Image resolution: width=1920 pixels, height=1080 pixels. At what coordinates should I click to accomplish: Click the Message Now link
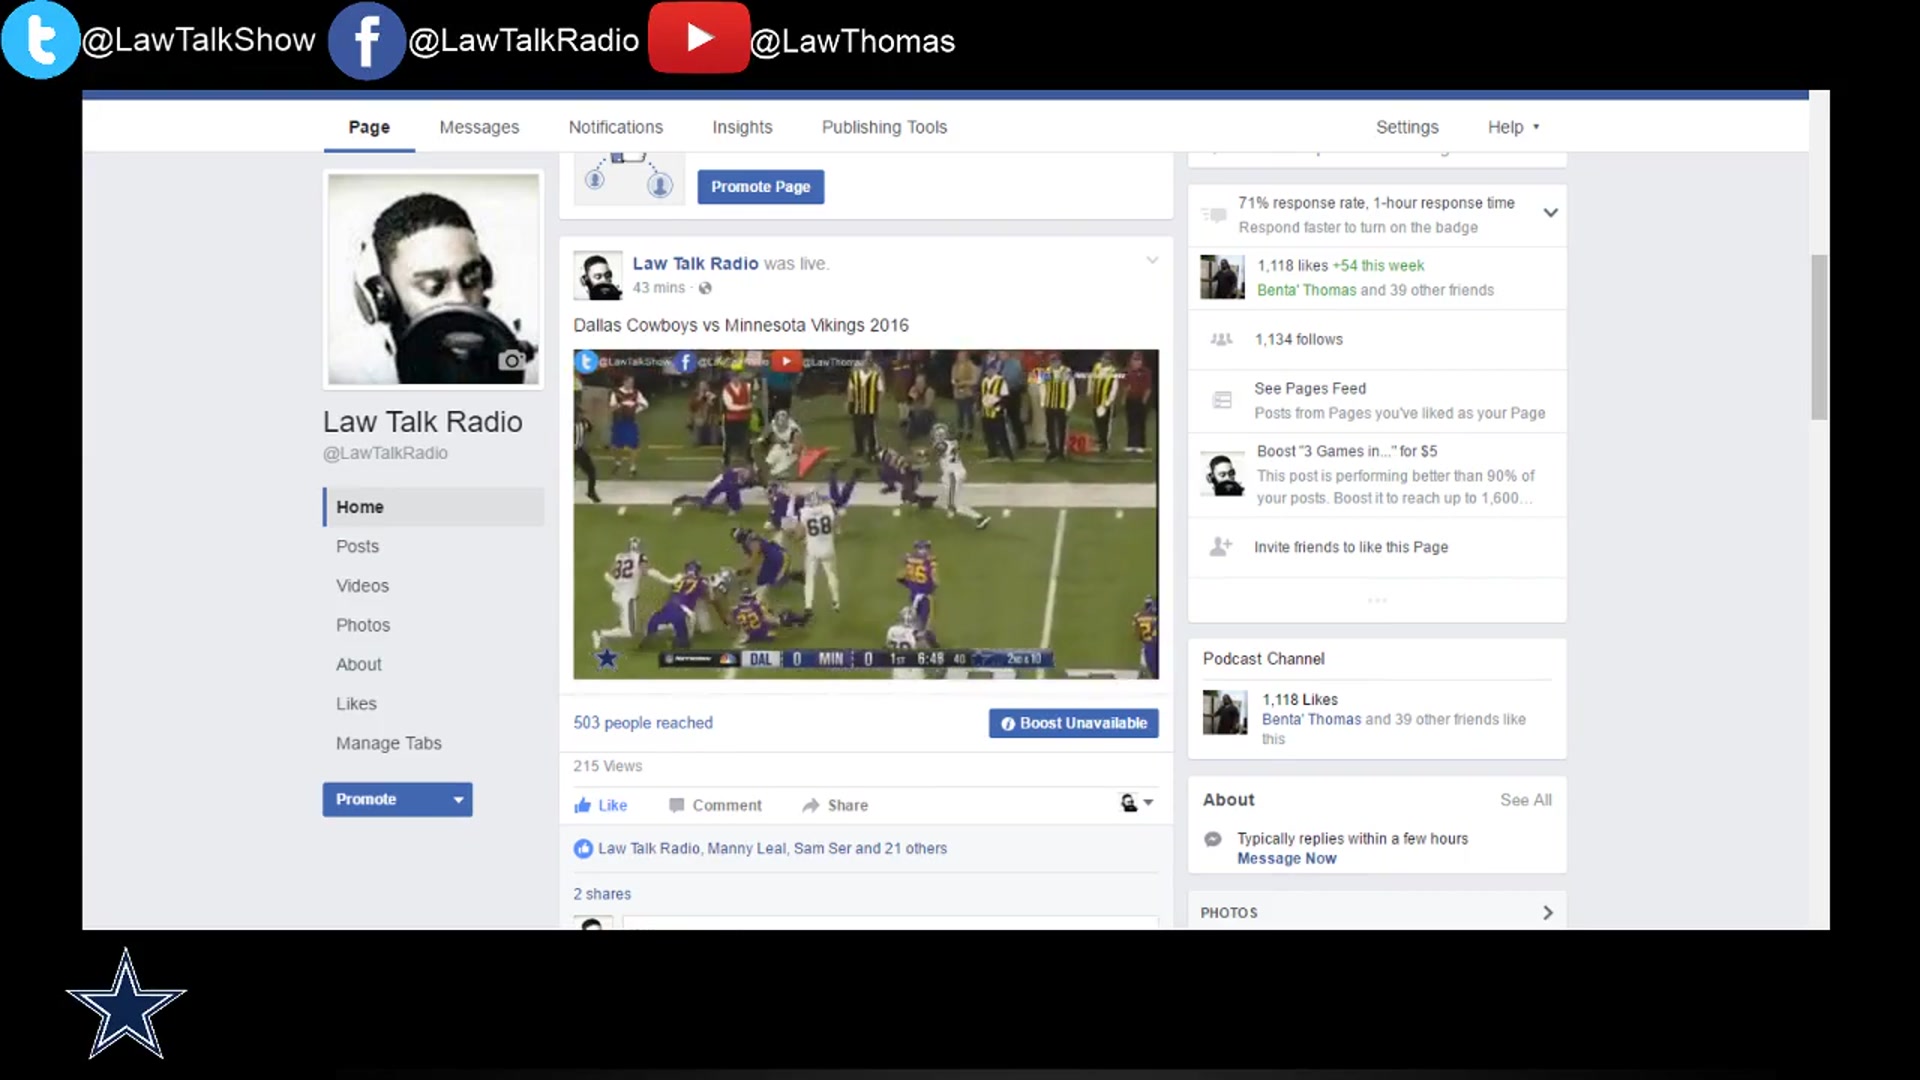(x=1286, y=859)
